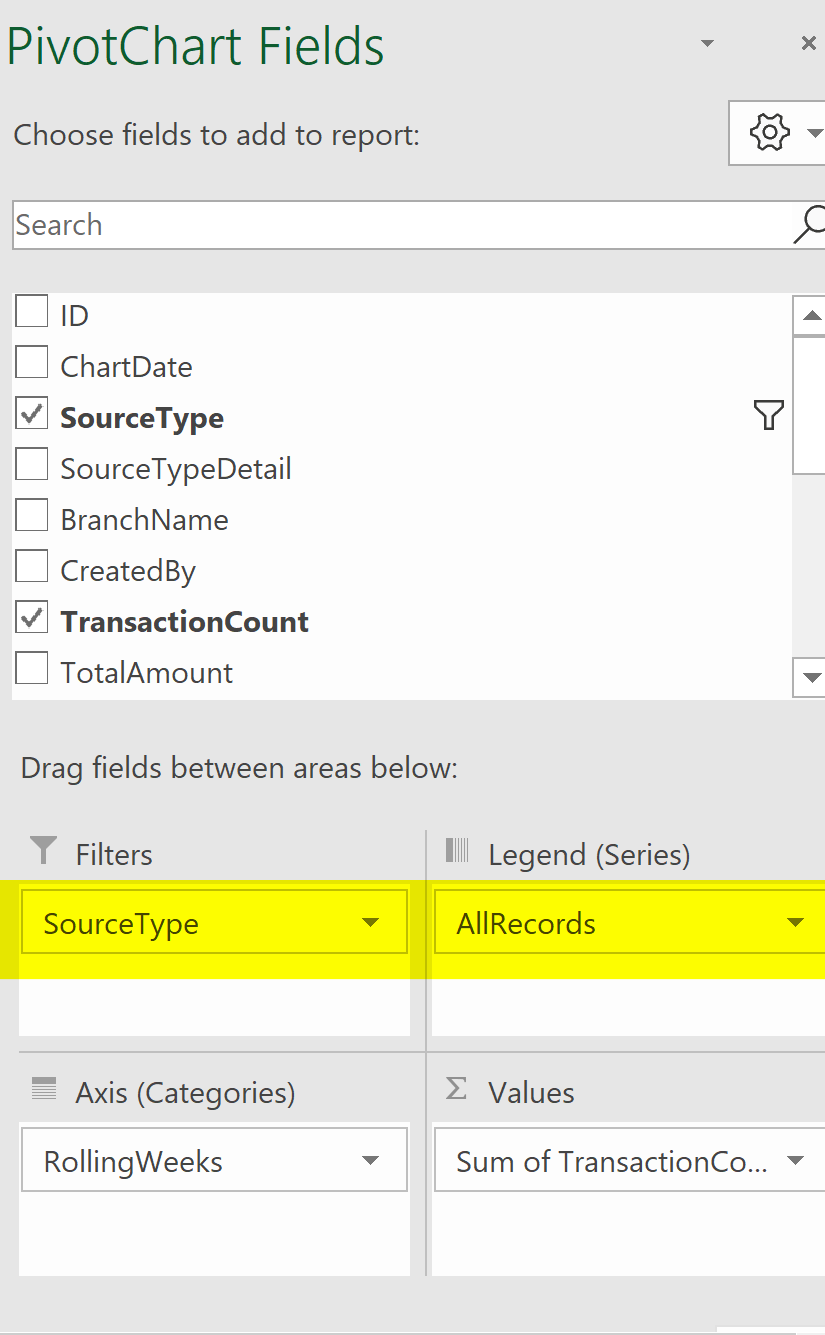
Task: Uncheck the TransactionCount field
Action: 32,618
